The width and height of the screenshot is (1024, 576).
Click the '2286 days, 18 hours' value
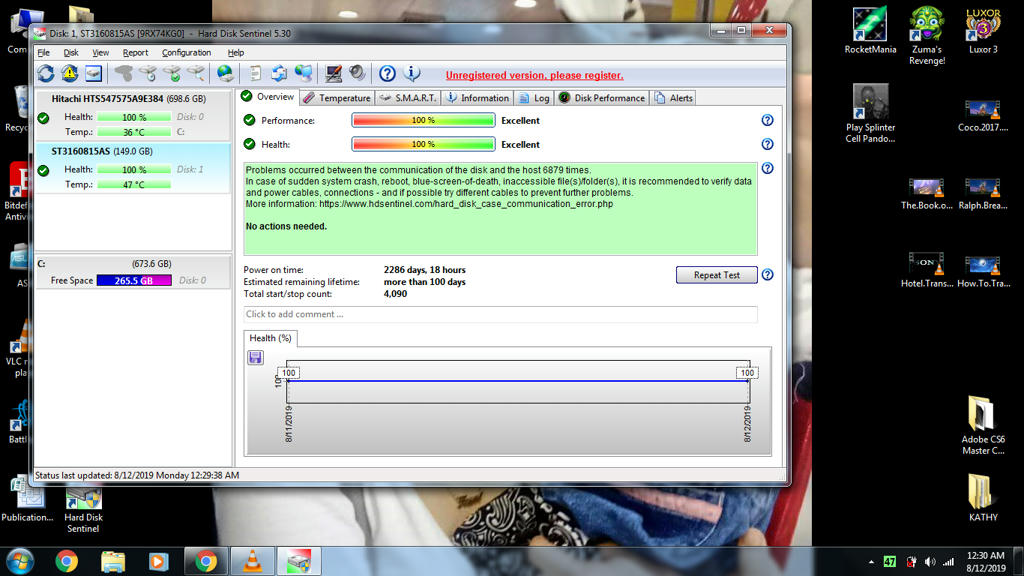(424, 270)
